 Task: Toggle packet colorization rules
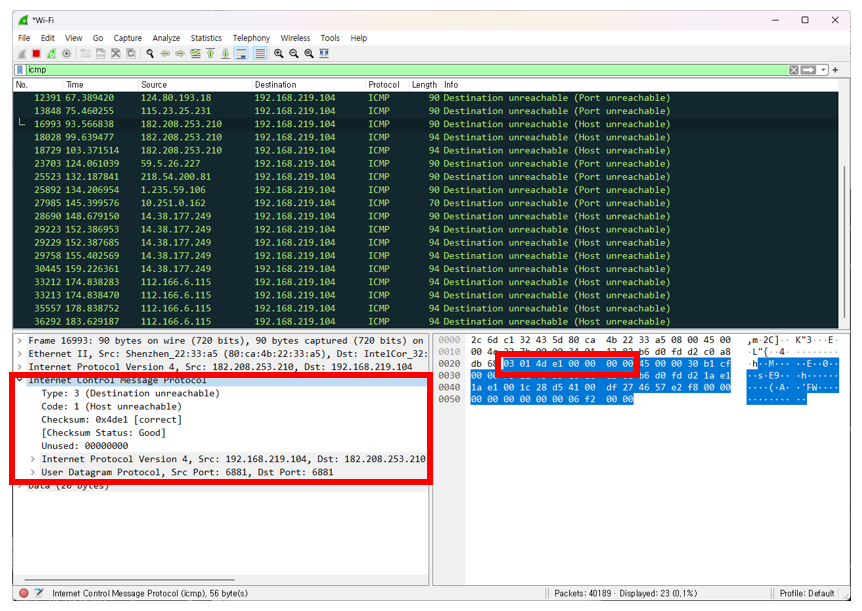(x=260, y=53)
